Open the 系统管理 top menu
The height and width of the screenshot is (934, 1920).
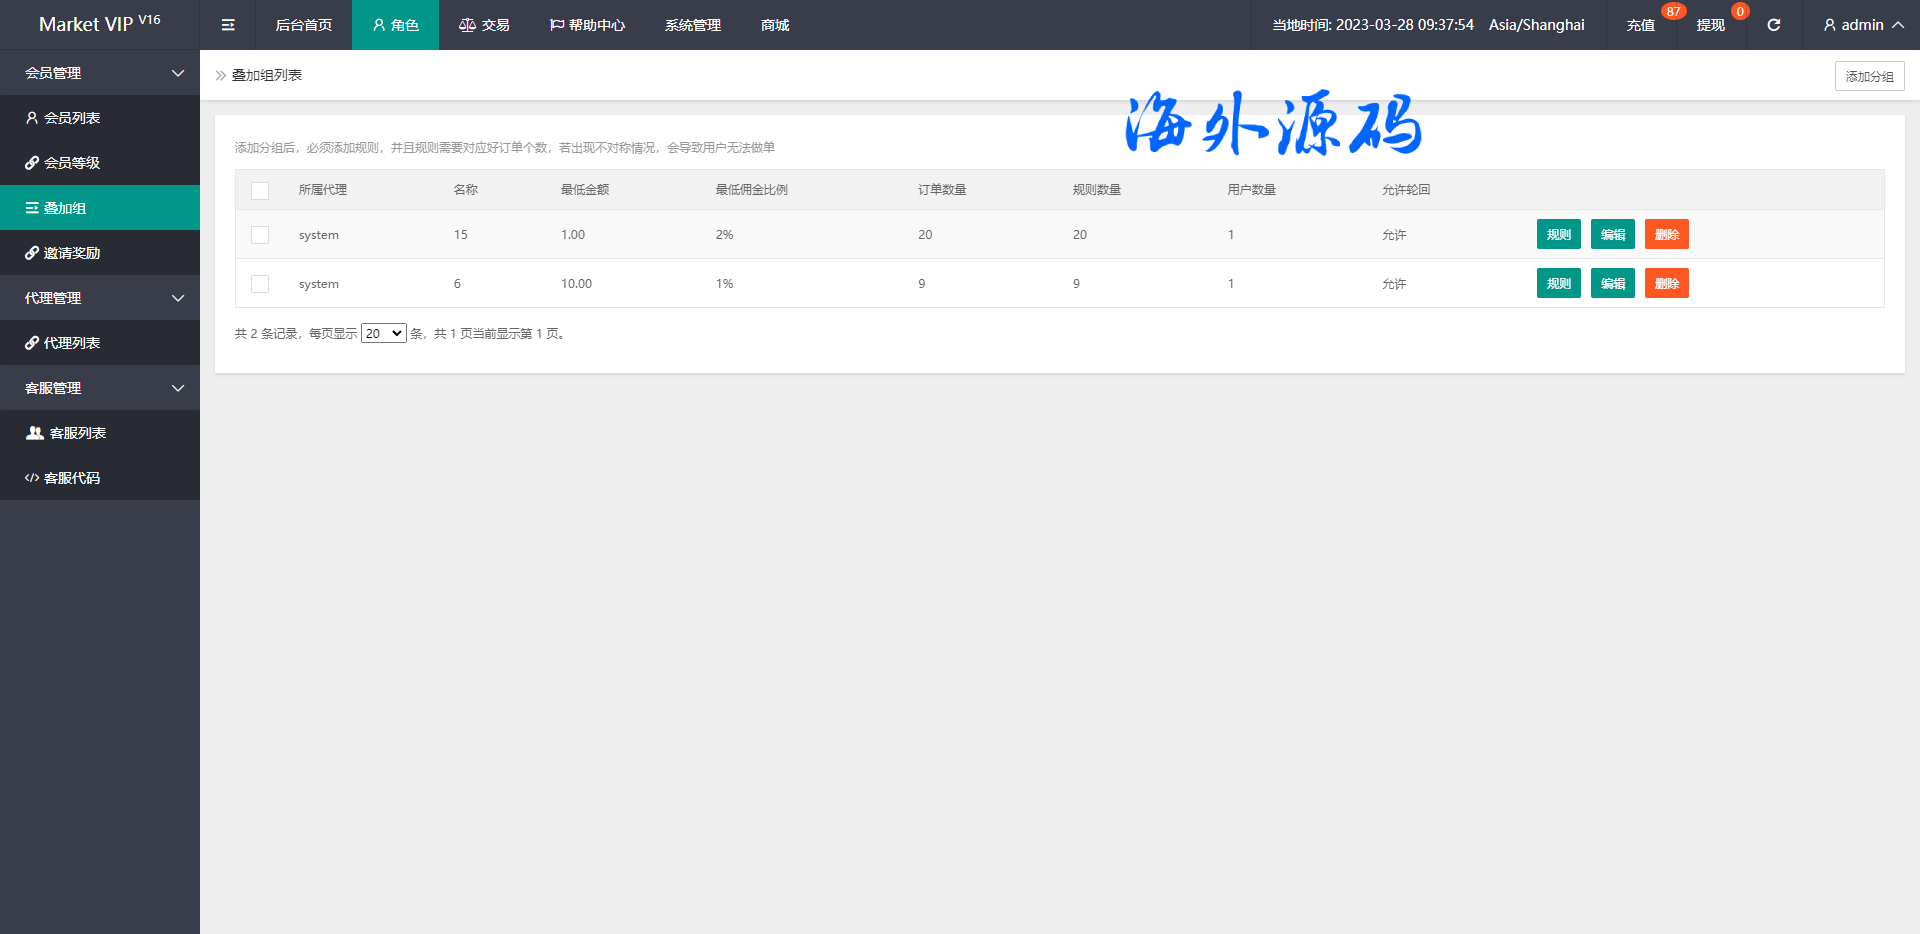point(692,25)
